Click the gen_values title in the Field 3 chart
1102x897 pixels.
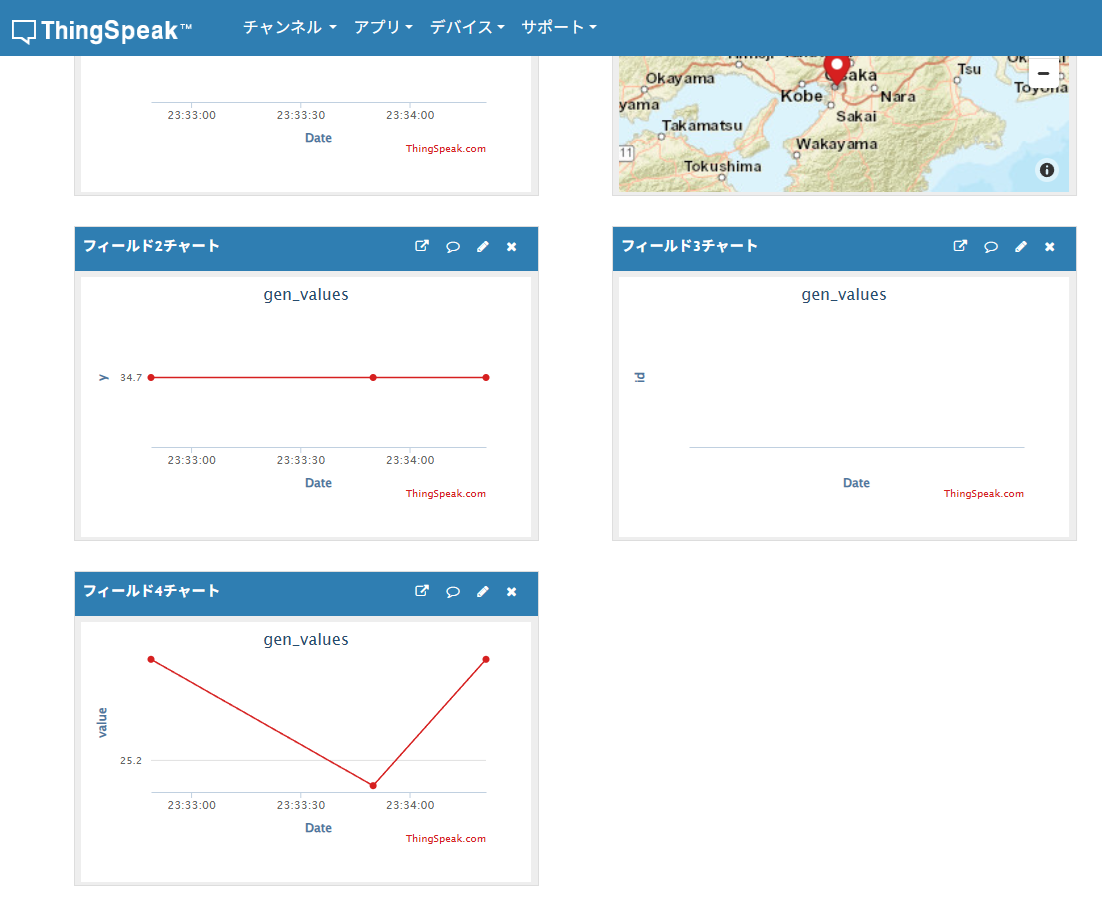tap(844, 295)
